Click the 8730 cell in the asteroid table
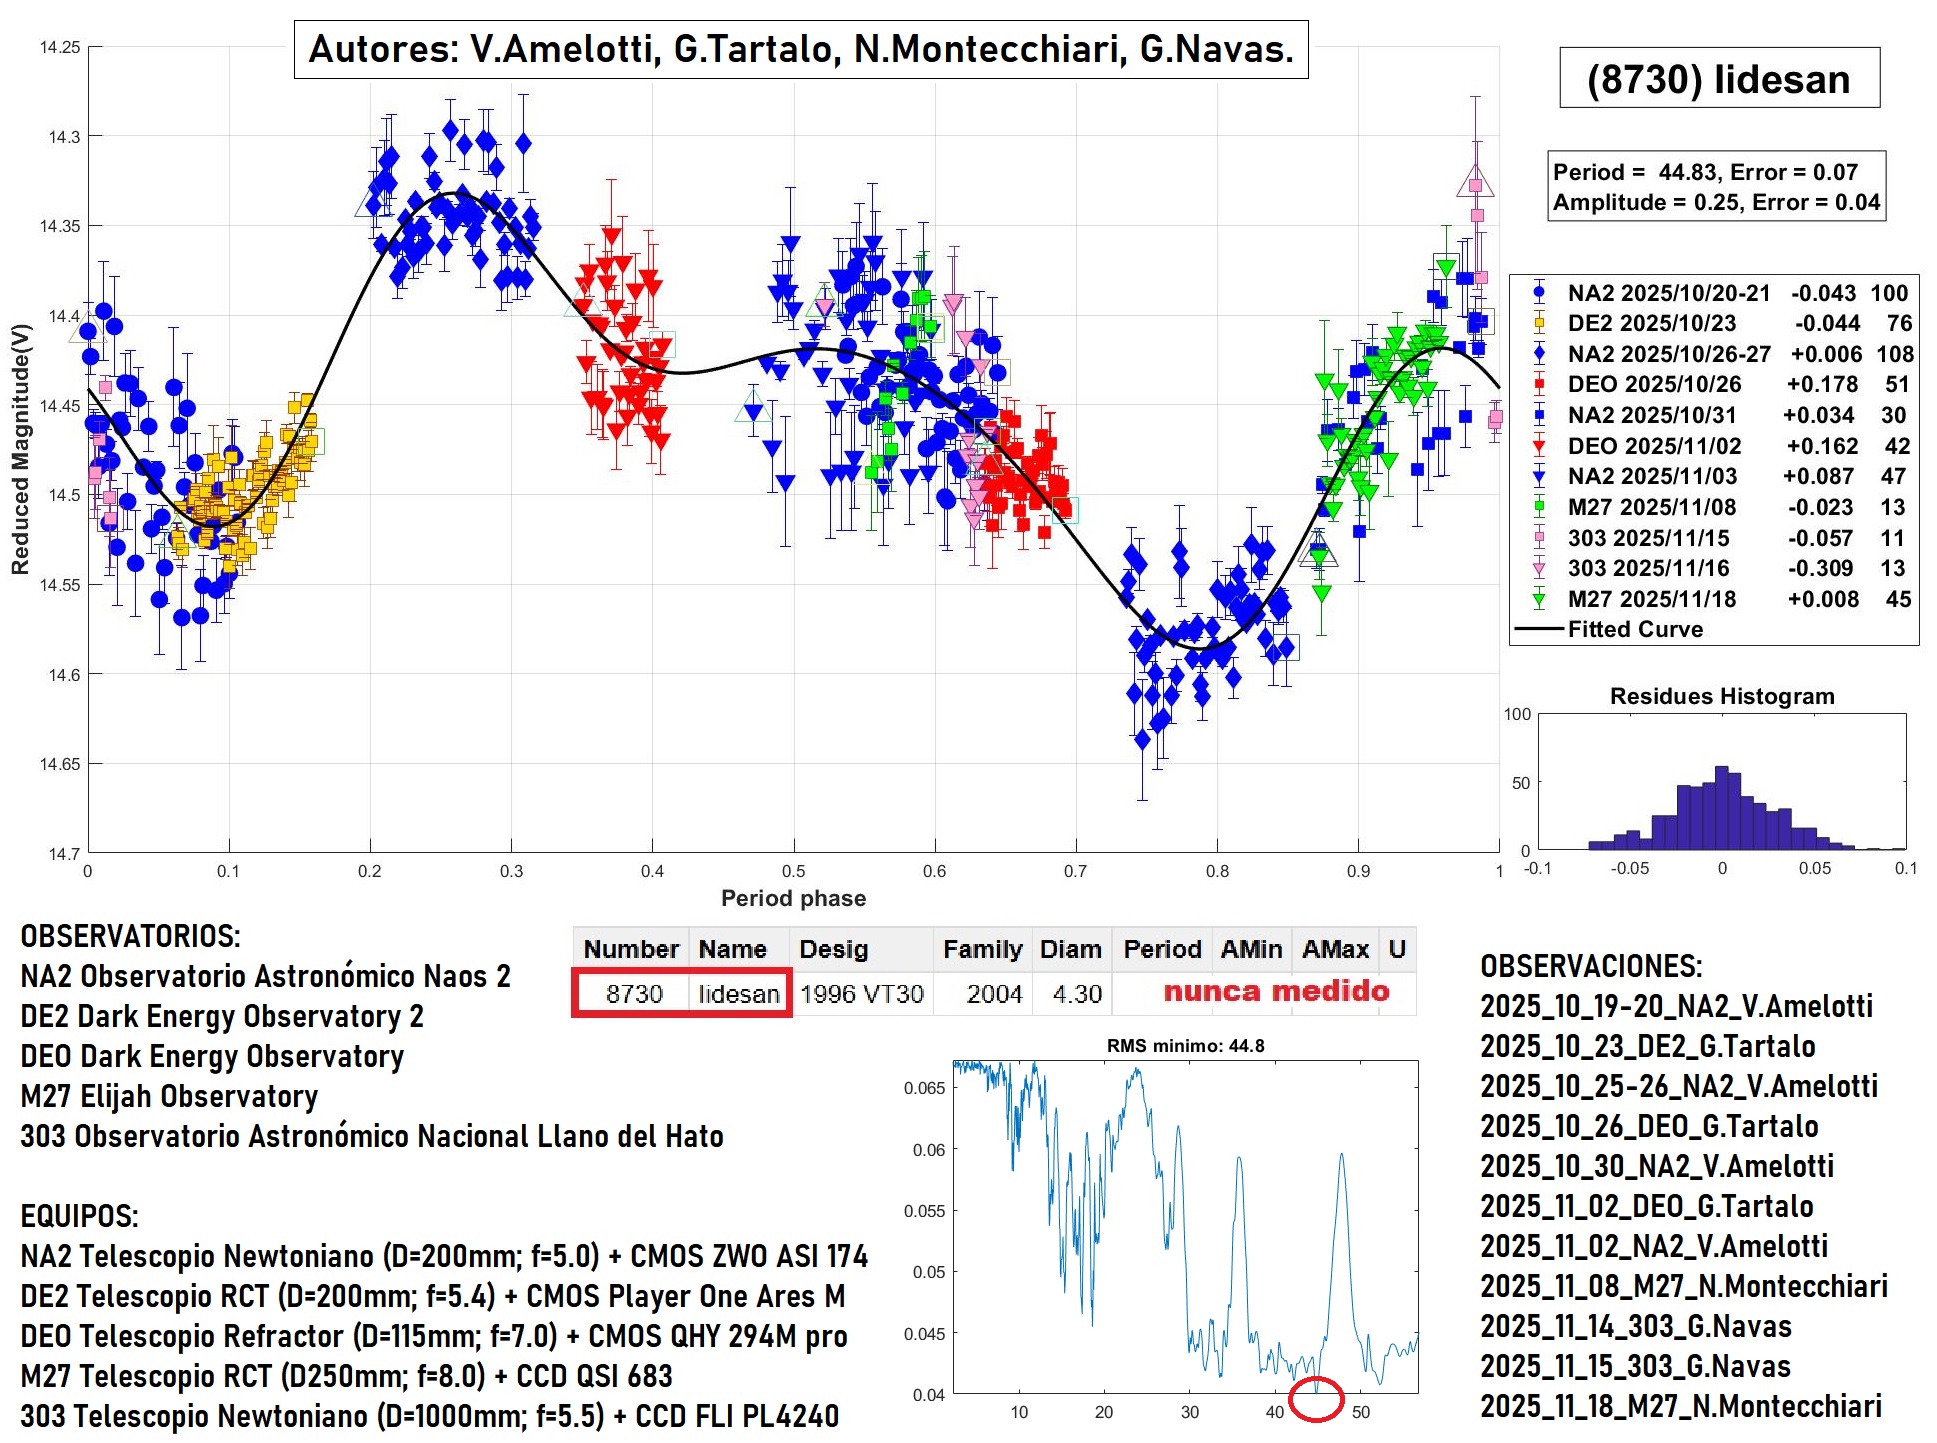Screen dimensions: 1937x1443 (634, 994)
